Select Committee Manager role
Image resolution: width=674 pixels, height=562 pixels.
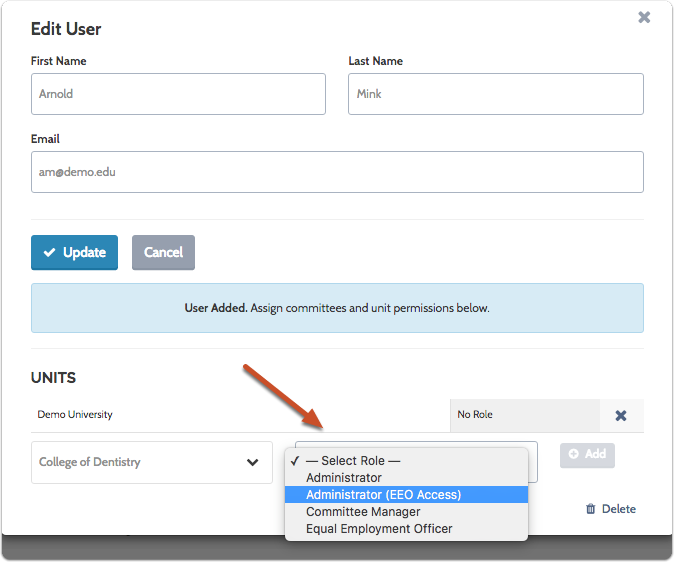[406, 512]
